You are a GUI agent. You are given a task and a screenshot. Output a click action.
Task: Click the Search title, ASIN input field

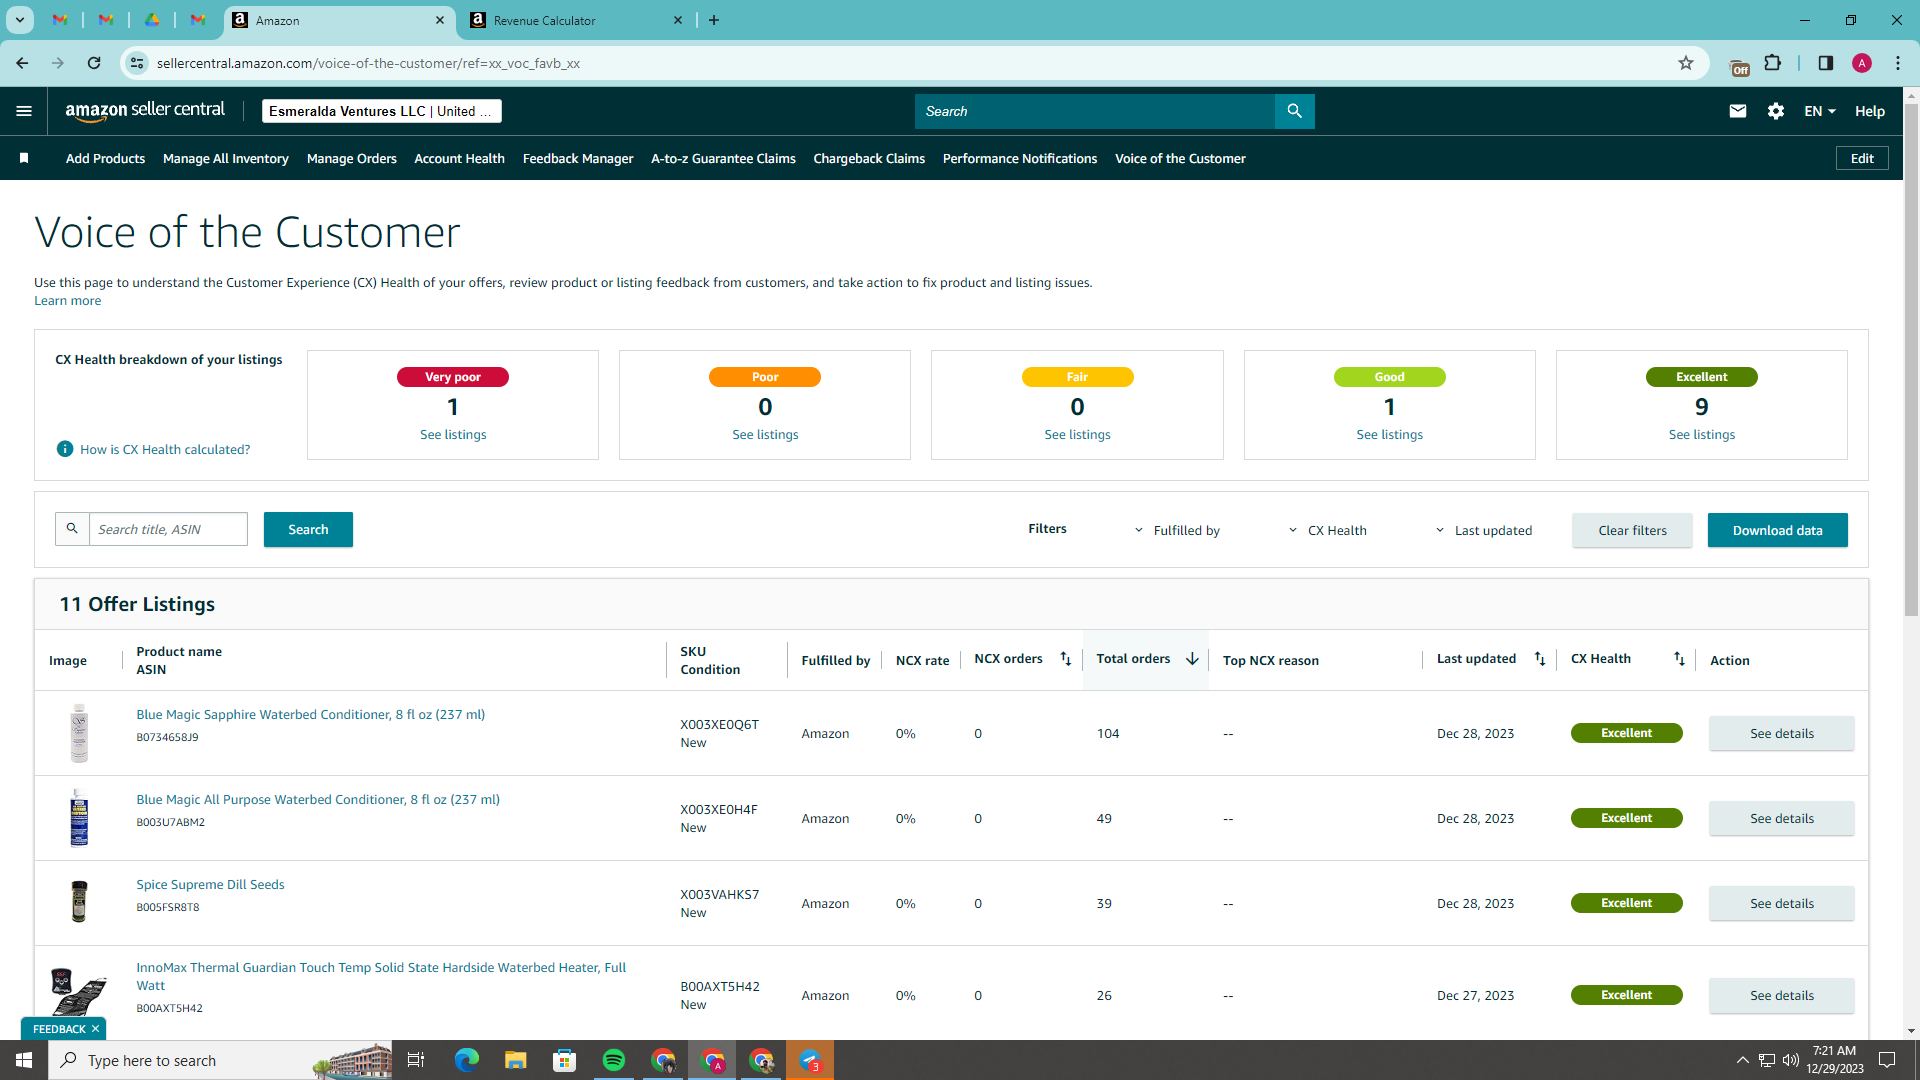(168, 529)
